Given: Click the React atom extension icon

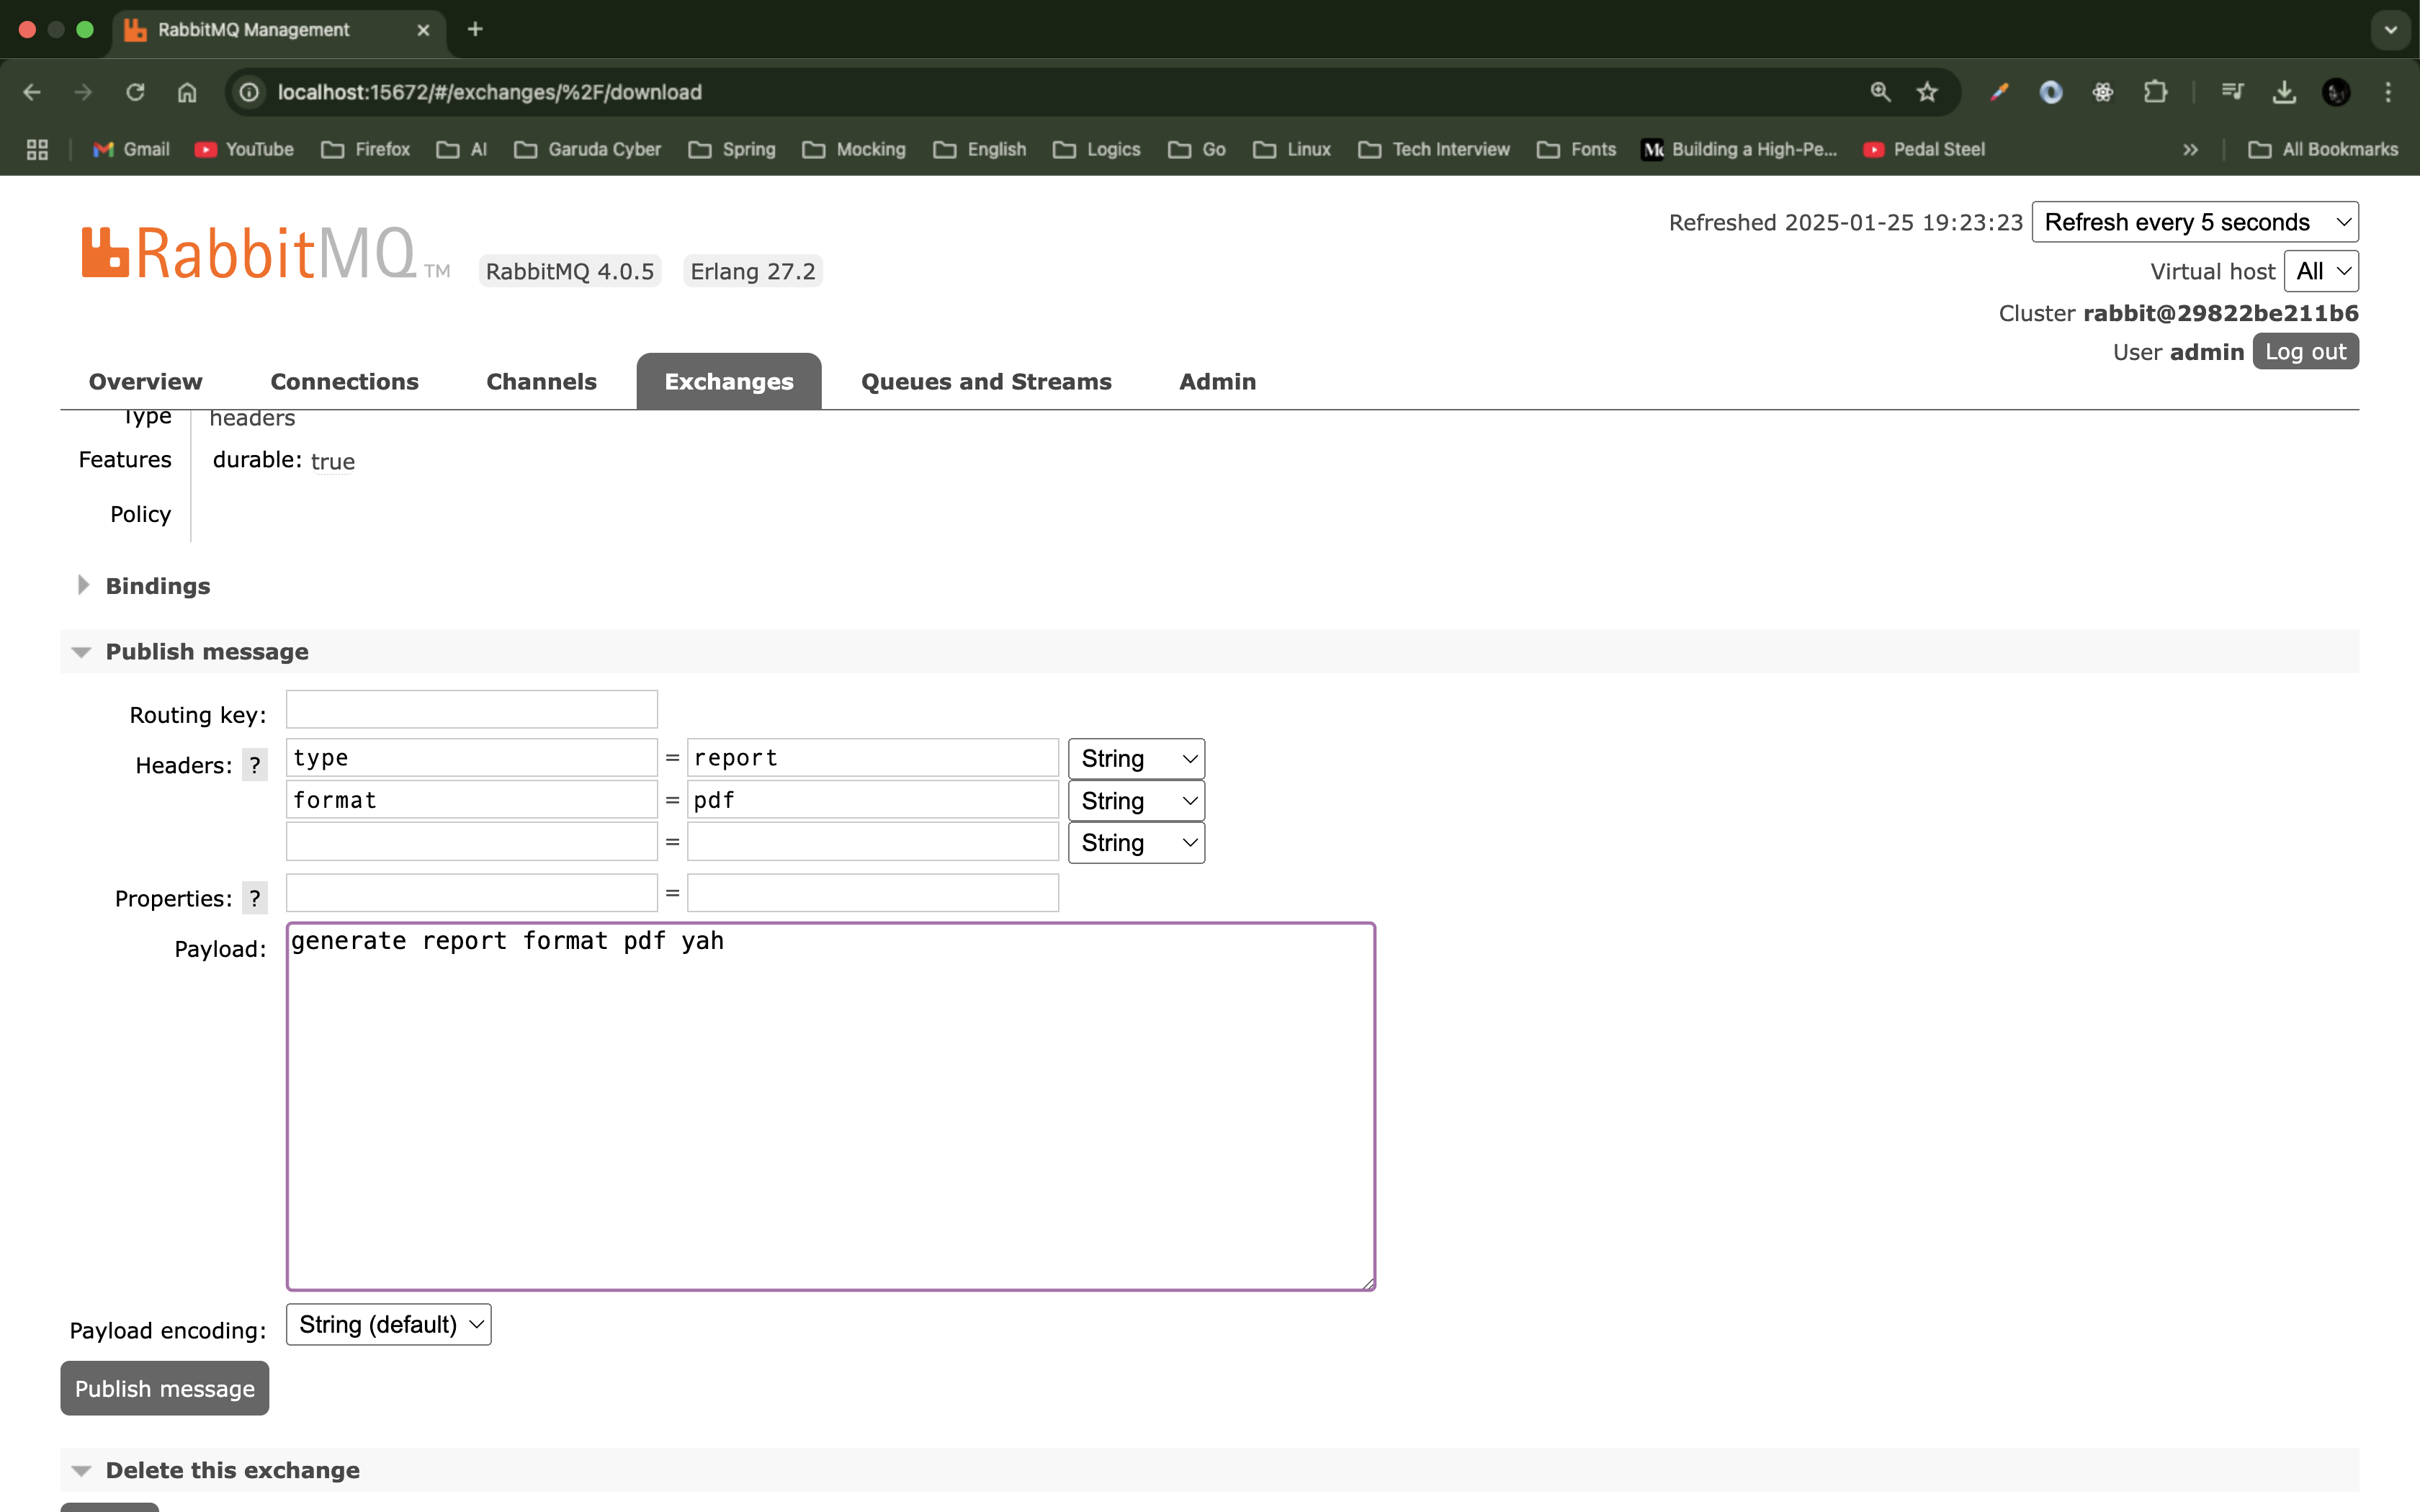Looking at the screenshot, I should click(2103, 92).
